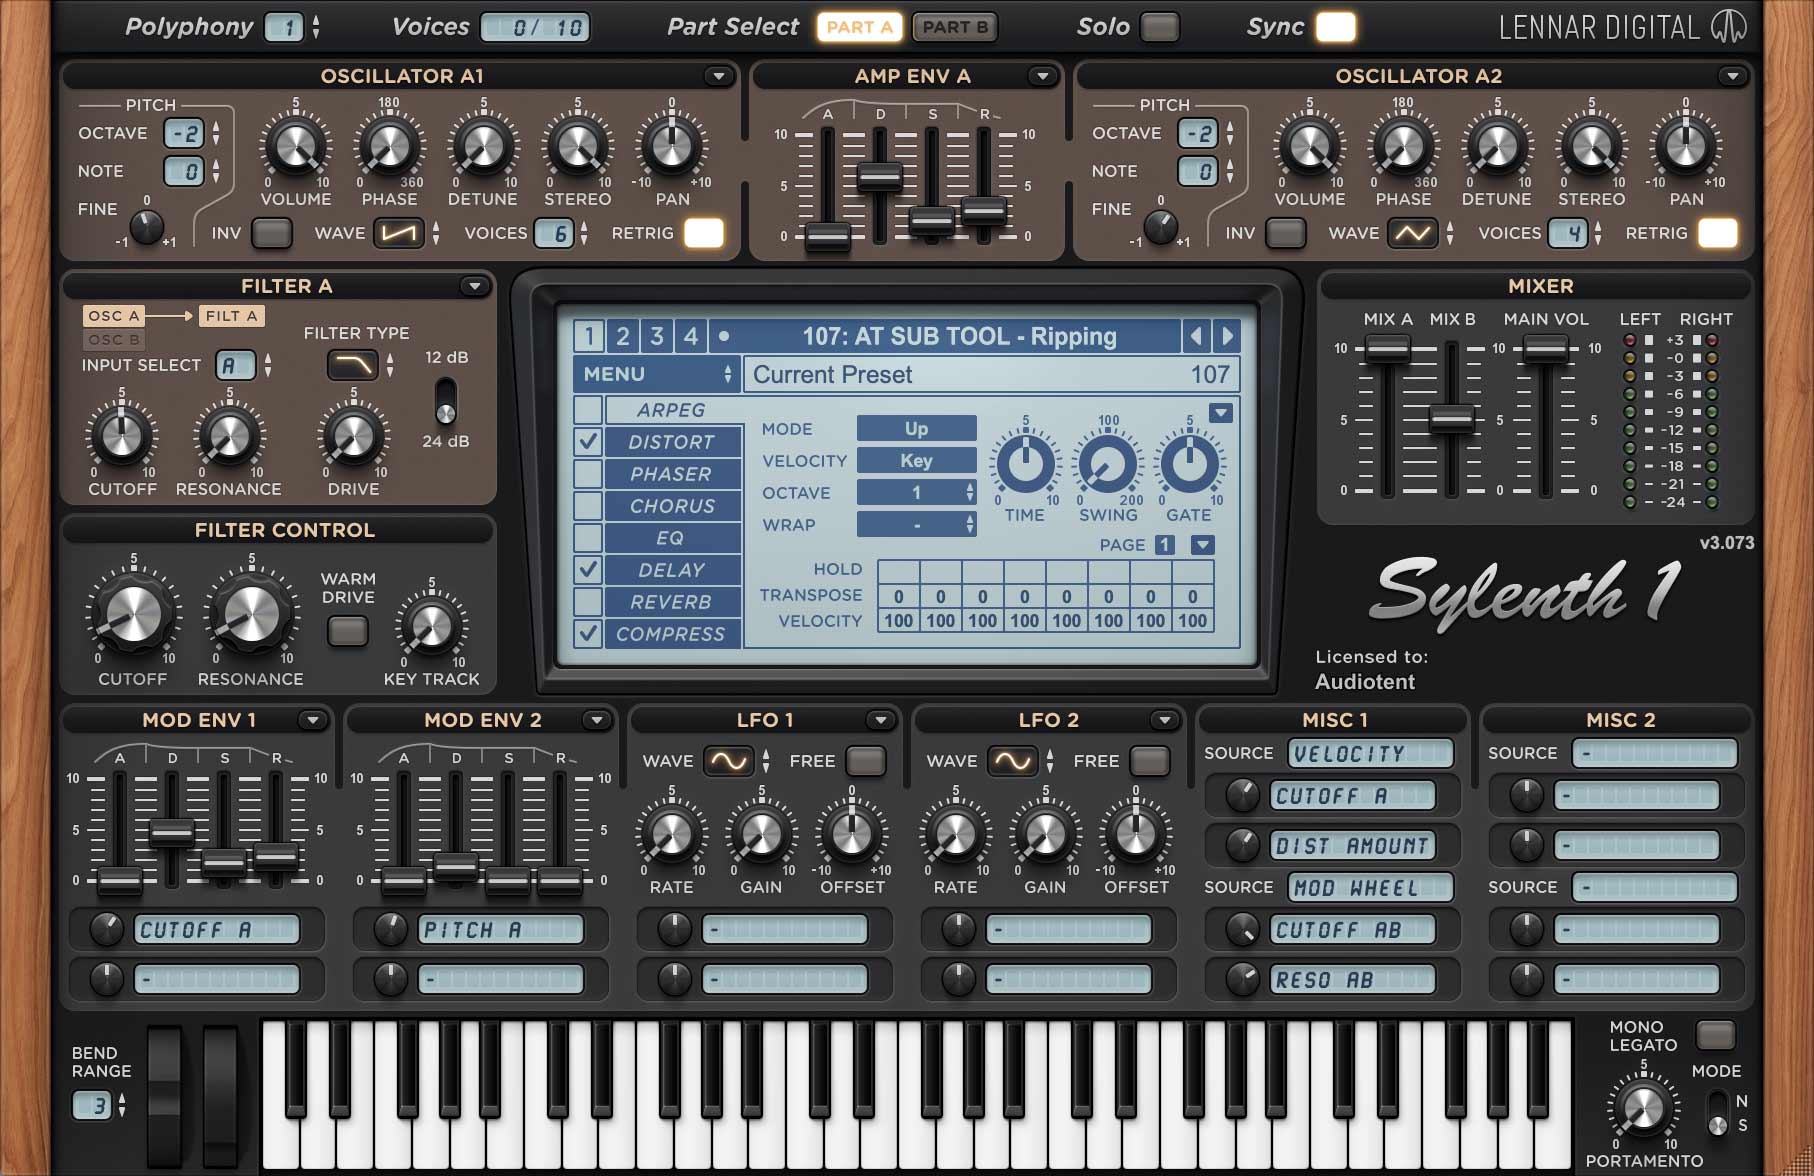Go to next preset with right arrow
Image resolution: width=1814 pixels, height=1176 pixels.
[x=1227, y=336]
